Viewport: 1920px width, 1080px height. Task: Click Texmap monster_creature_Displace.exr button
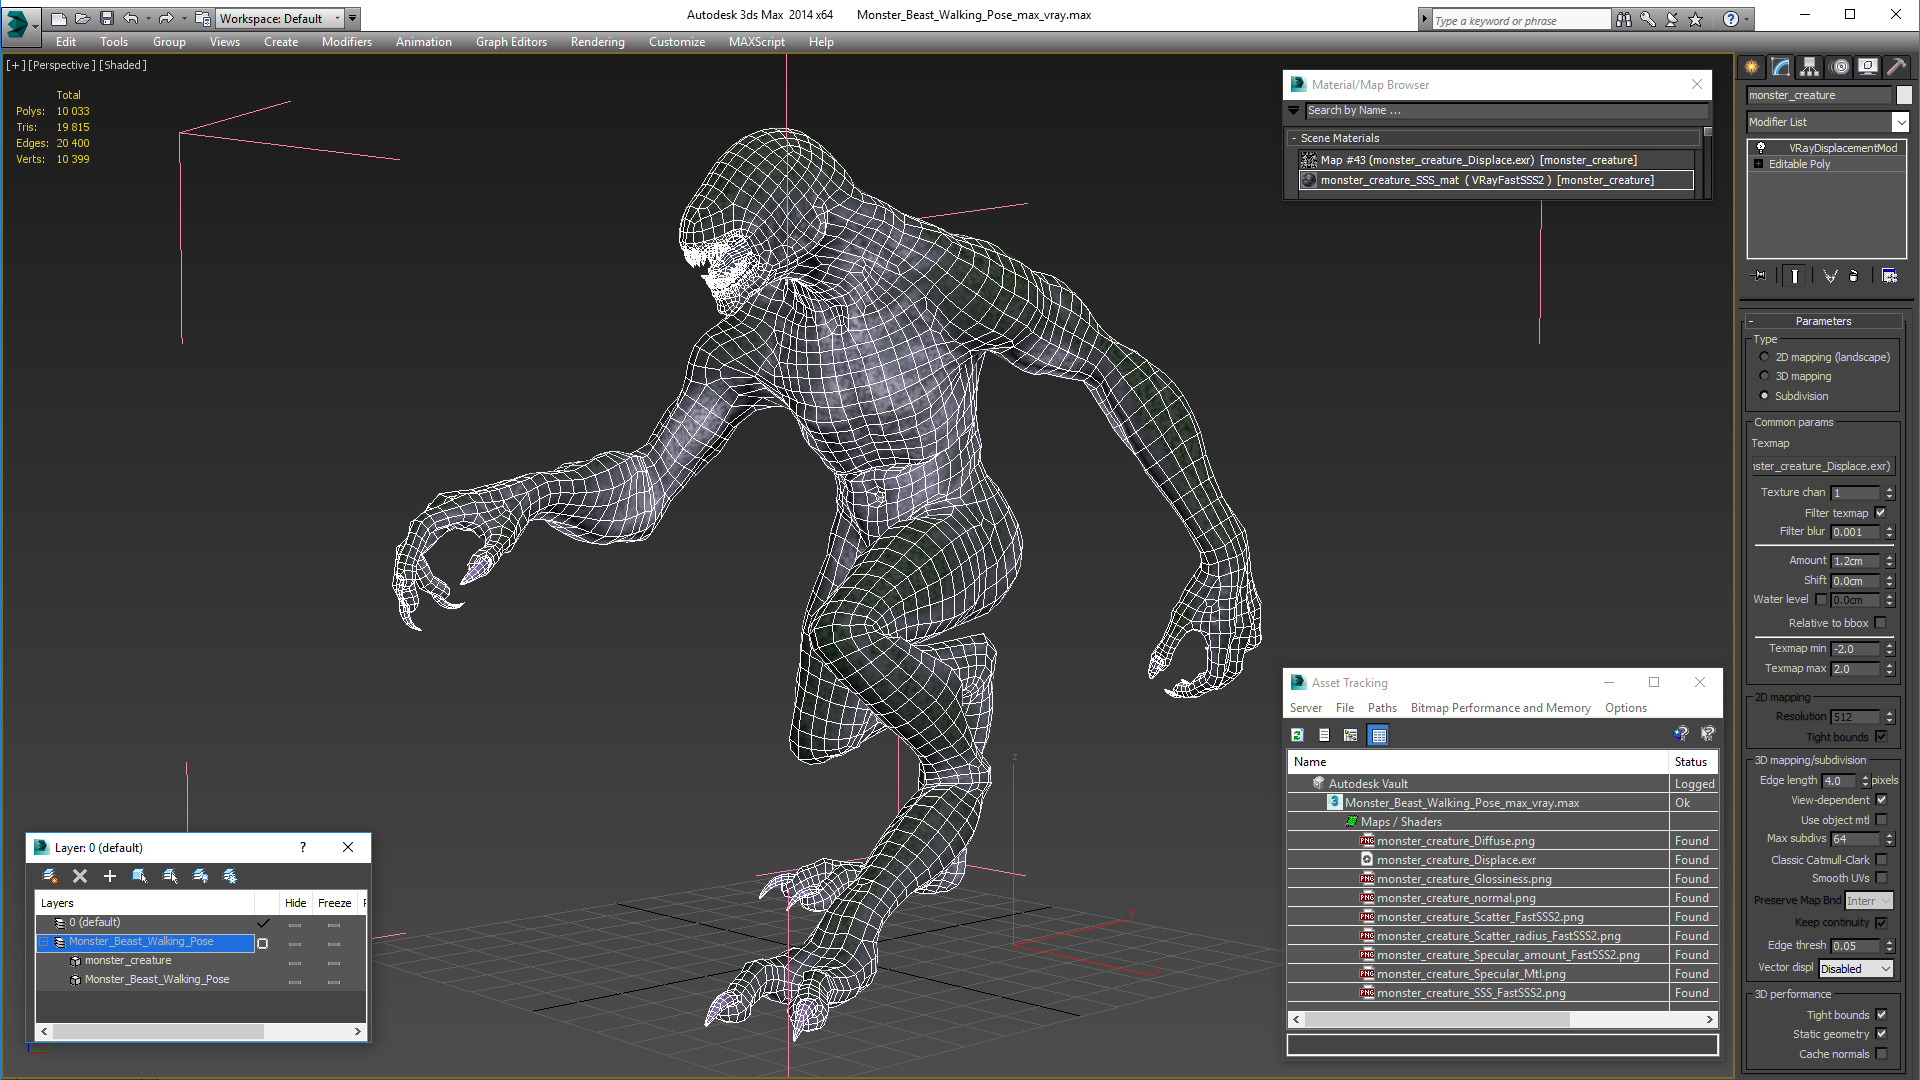[1822, 466]
